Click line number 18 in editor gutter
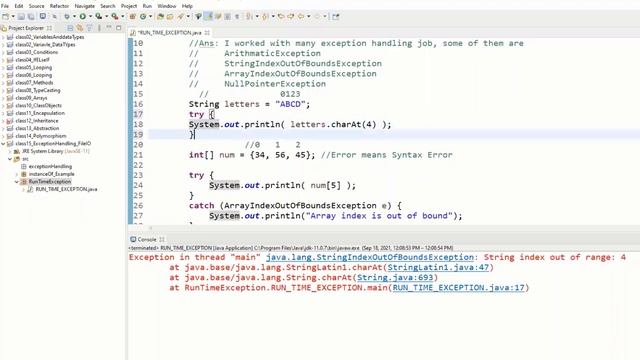Screen dimensions: 640x360 point(138,124)
